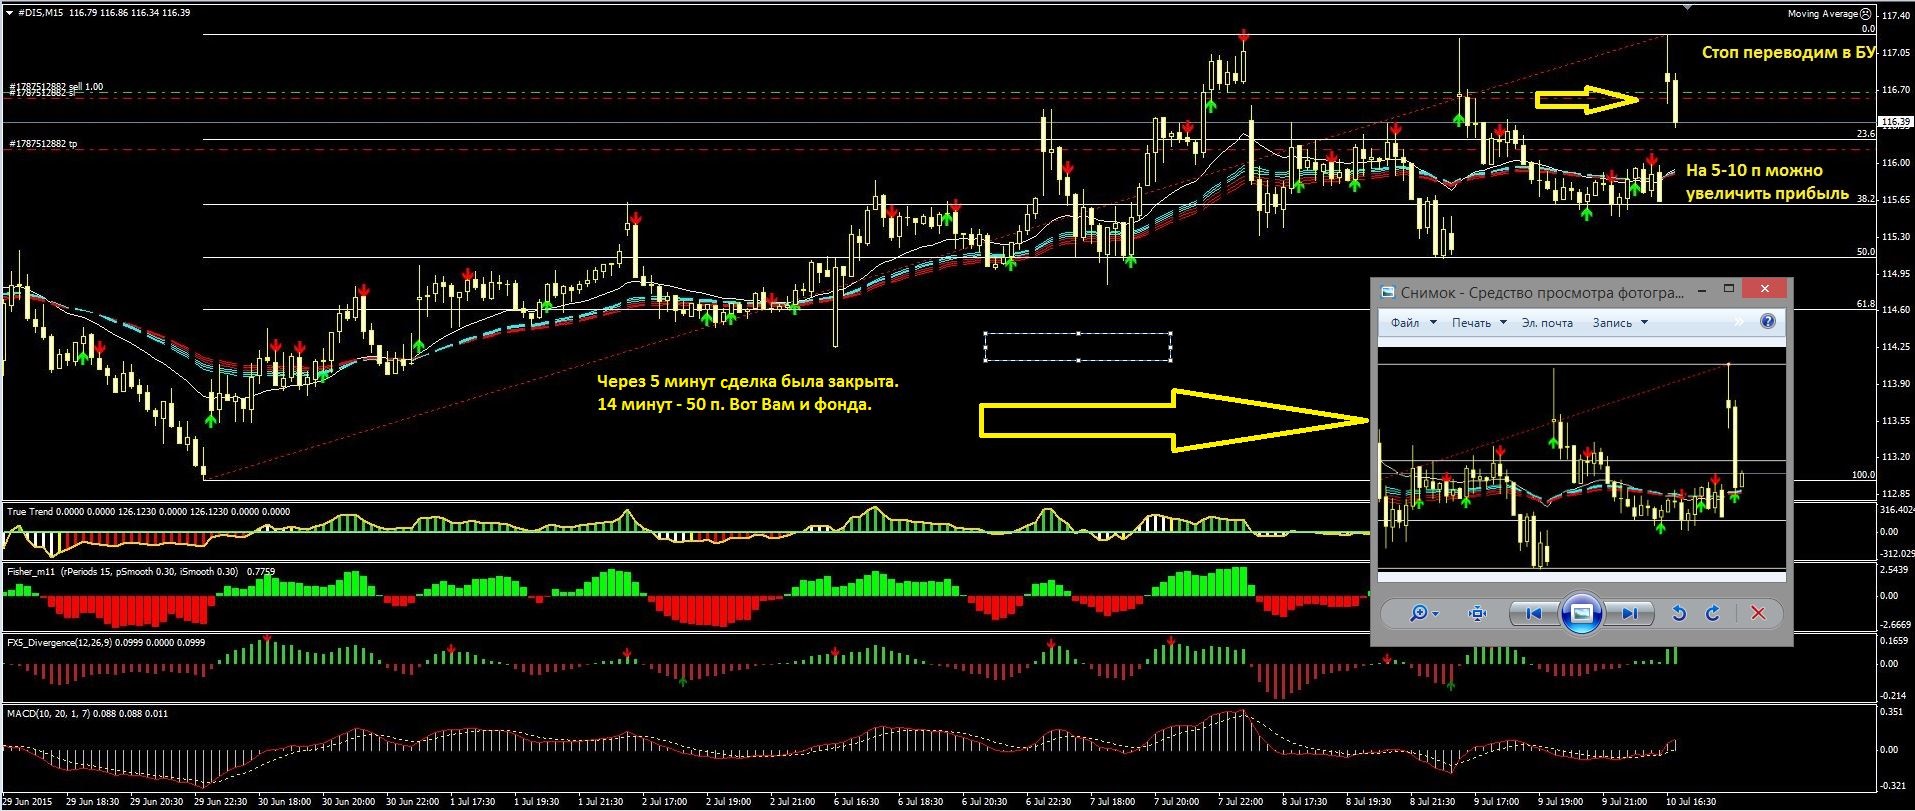Show hidden toolbar commands chevron in photo viewer
This screenshot has height=811, width=1915.
pyautogui.click(x=1739, y=322)
